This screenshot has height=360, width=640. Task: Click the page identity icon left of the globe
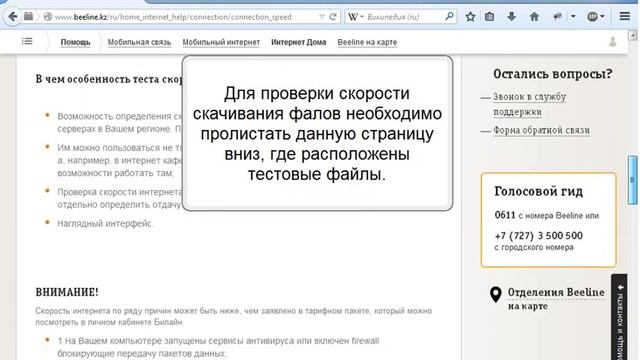(28, 17)
